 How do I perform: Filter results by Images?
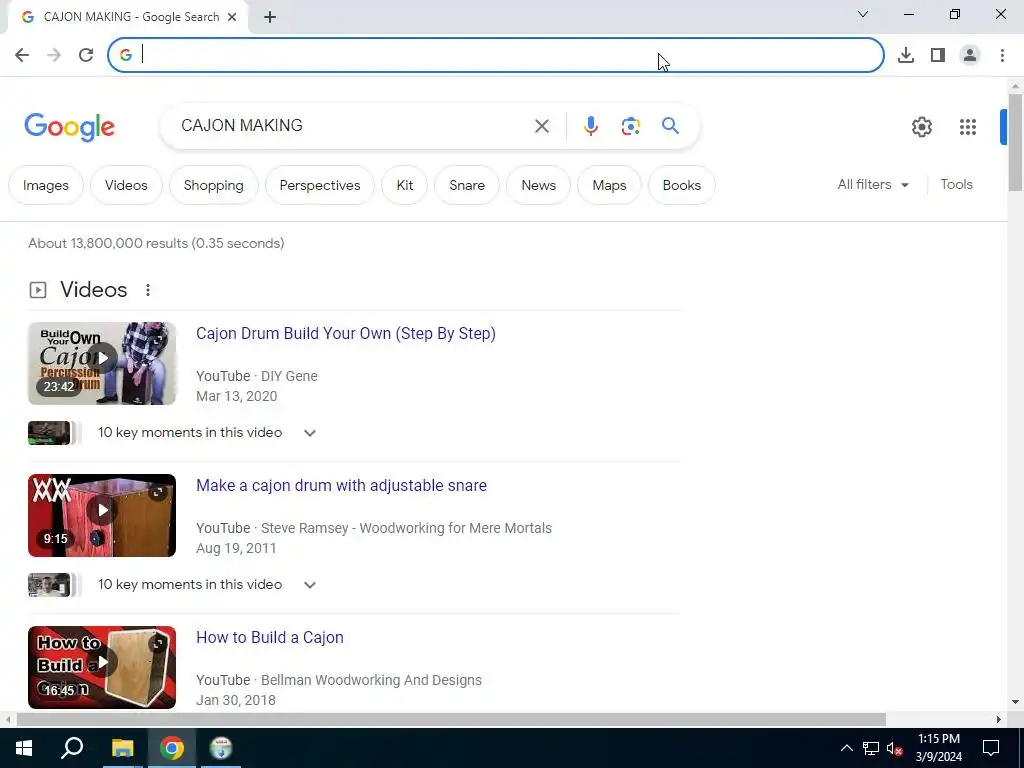click(x=46, y=185)
